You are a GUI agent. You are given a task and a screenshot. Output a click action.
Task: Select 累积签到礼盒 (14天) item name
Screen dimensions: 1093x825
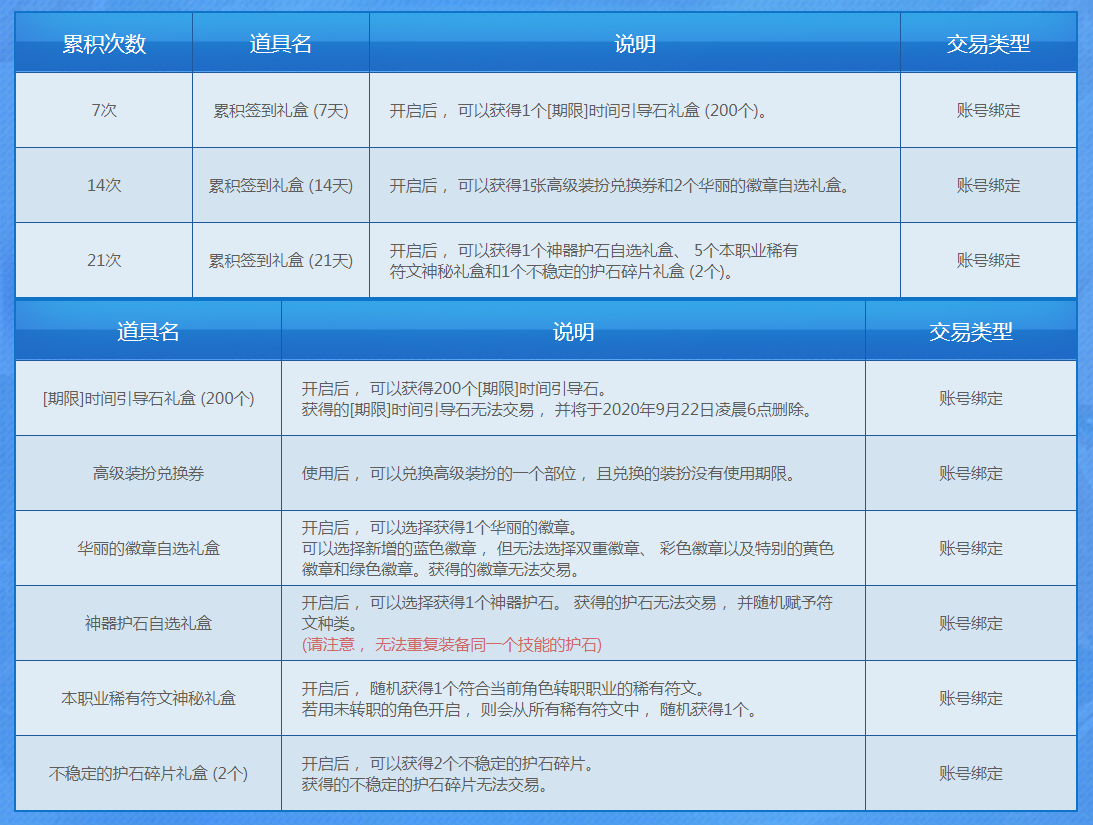point(281,185)
